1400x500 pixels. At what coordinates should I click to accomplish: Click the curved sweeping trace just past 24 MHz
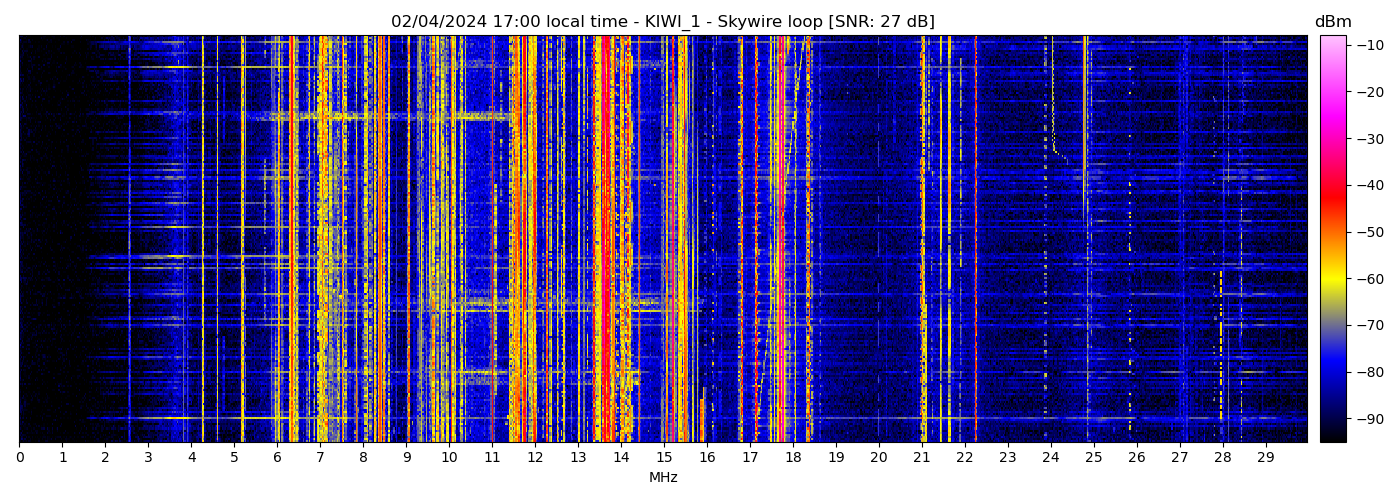click(x=1053, y=120)
